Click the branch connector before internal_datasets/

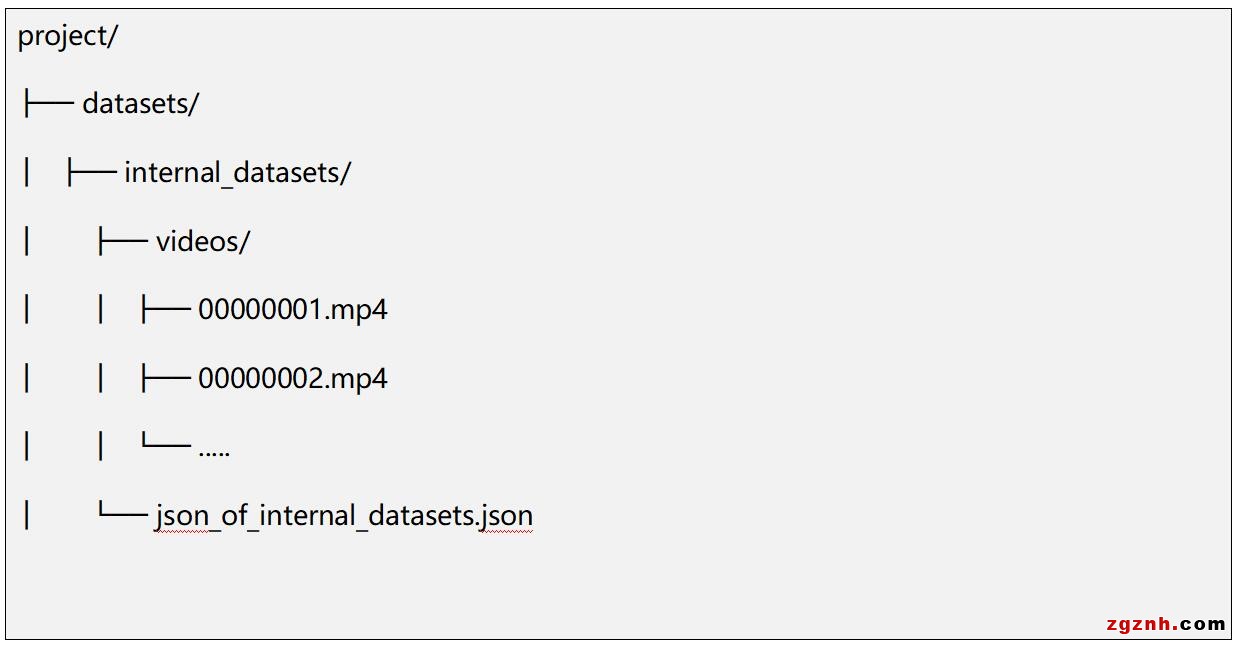point(91,173)
